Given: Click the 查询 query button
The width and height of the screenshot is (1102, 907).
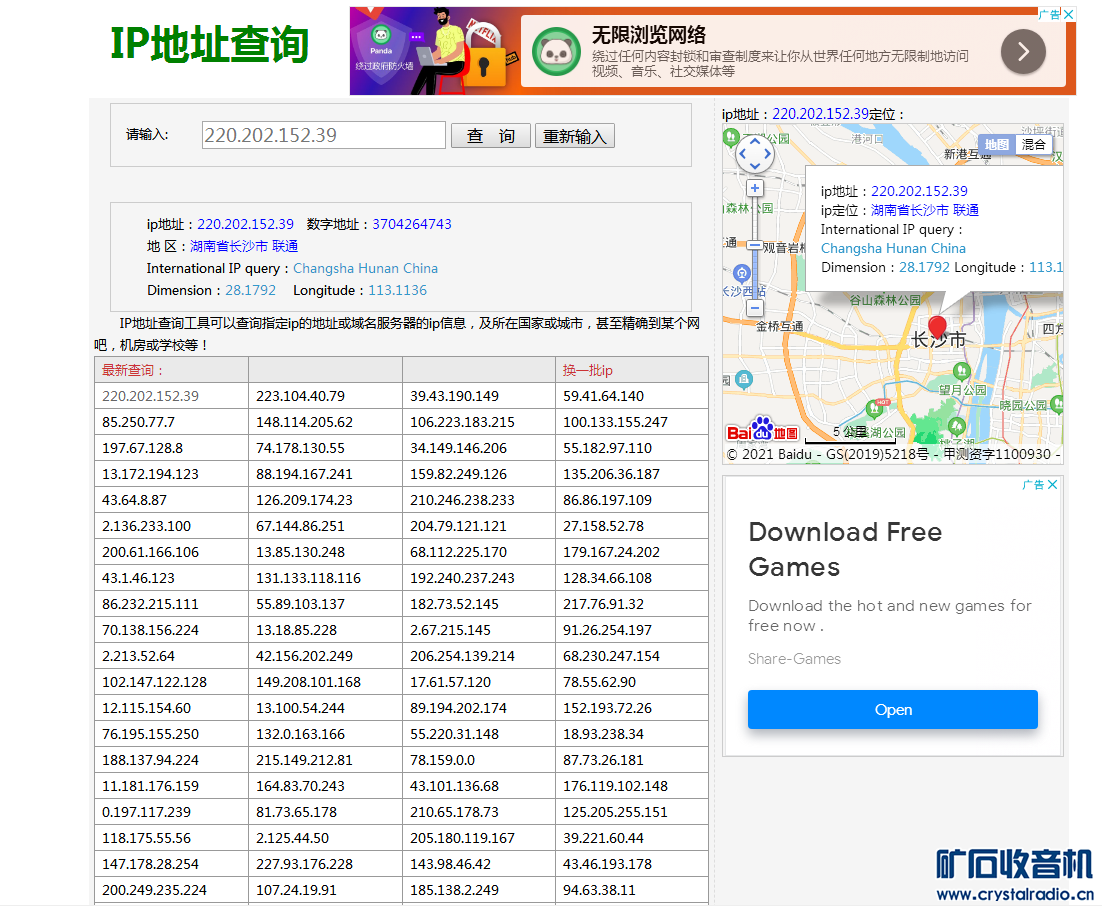Looking at the screenshot, I should (x=491, y=136).
